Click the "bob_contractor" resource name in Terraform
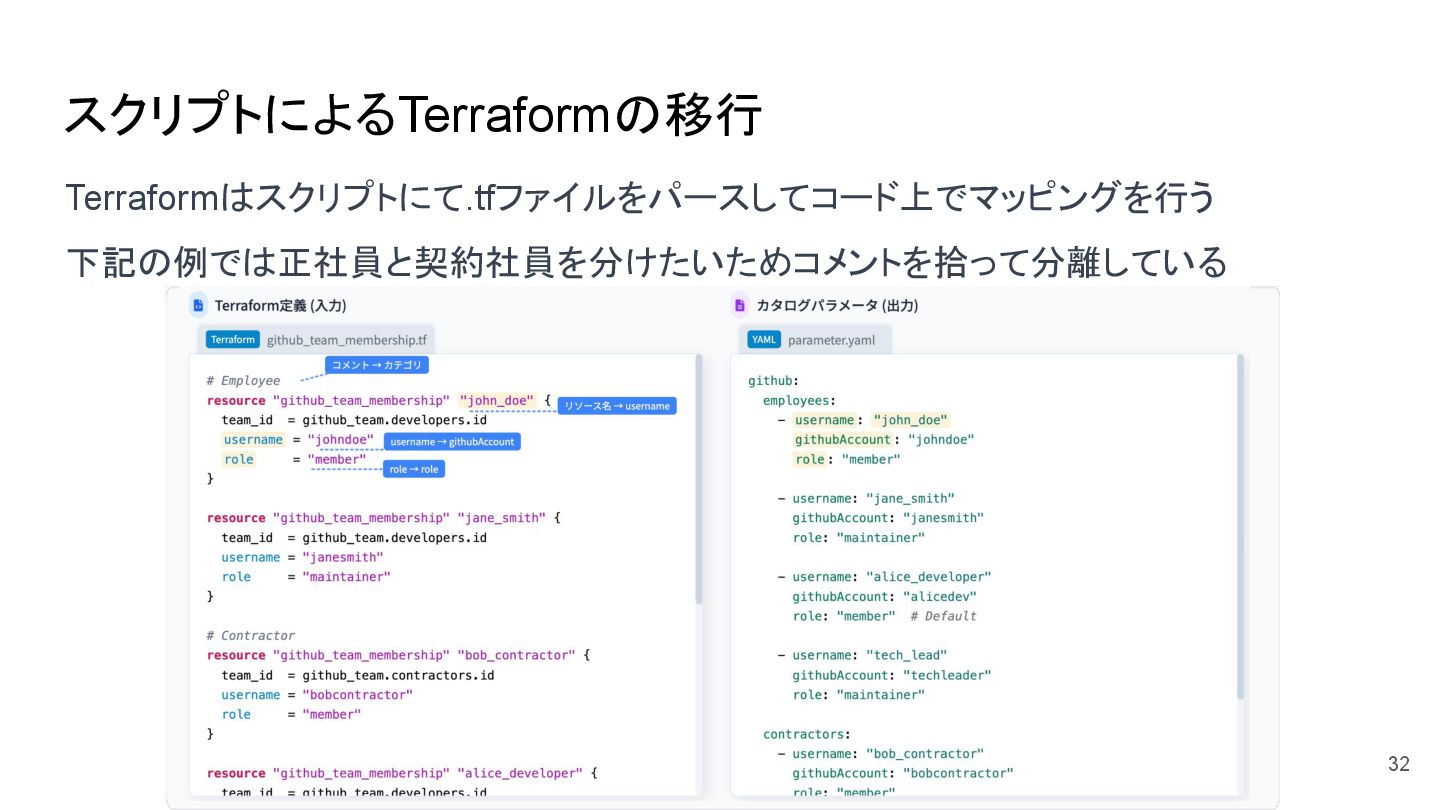The image size is (1440, 810). click(516, 655)
